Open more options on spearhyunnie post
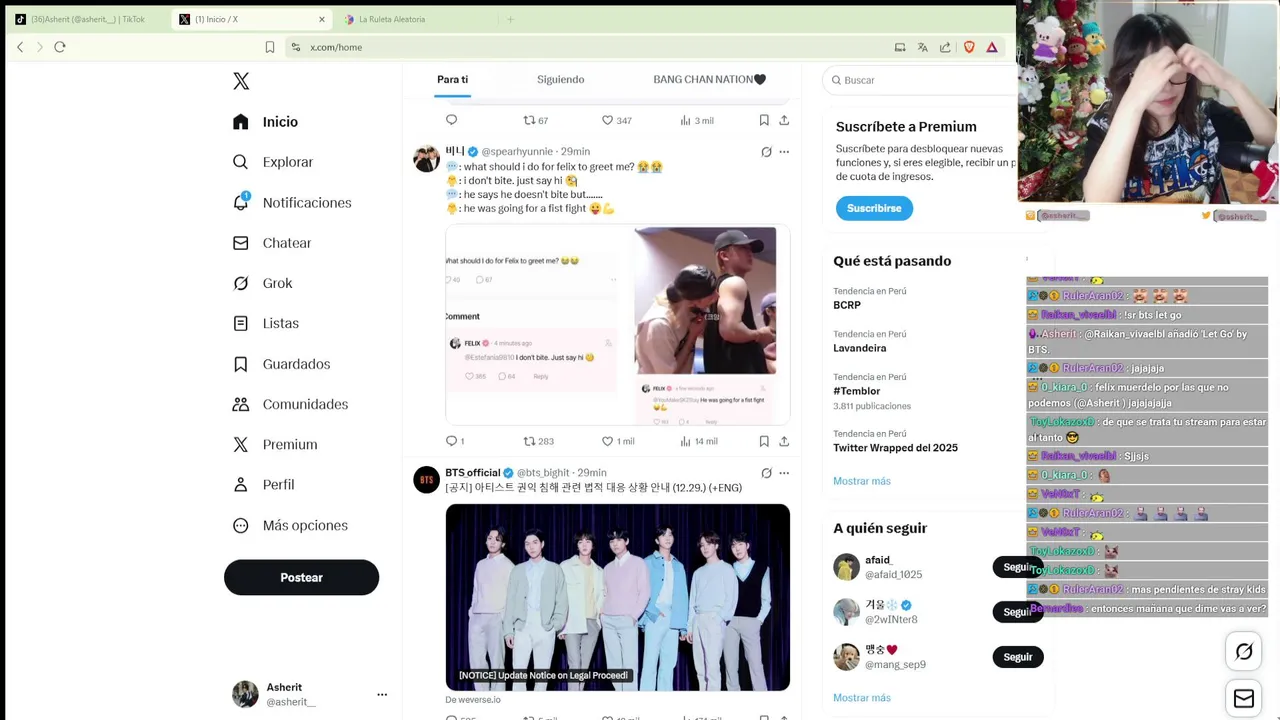This screenshot has width=1280, height=720. coord(784,152)
